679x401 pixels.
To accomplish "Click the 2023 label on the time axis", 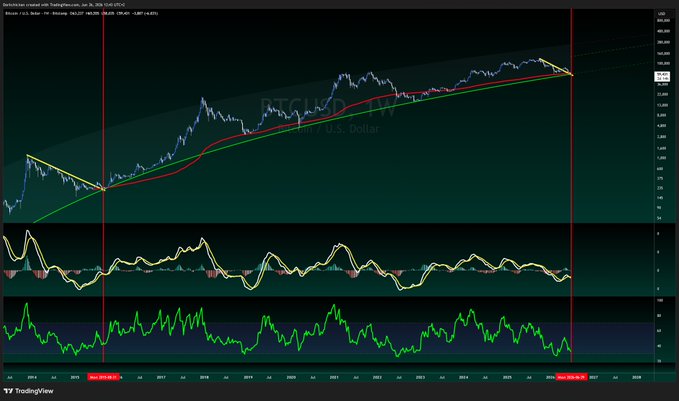I will (x=420, y=377).
